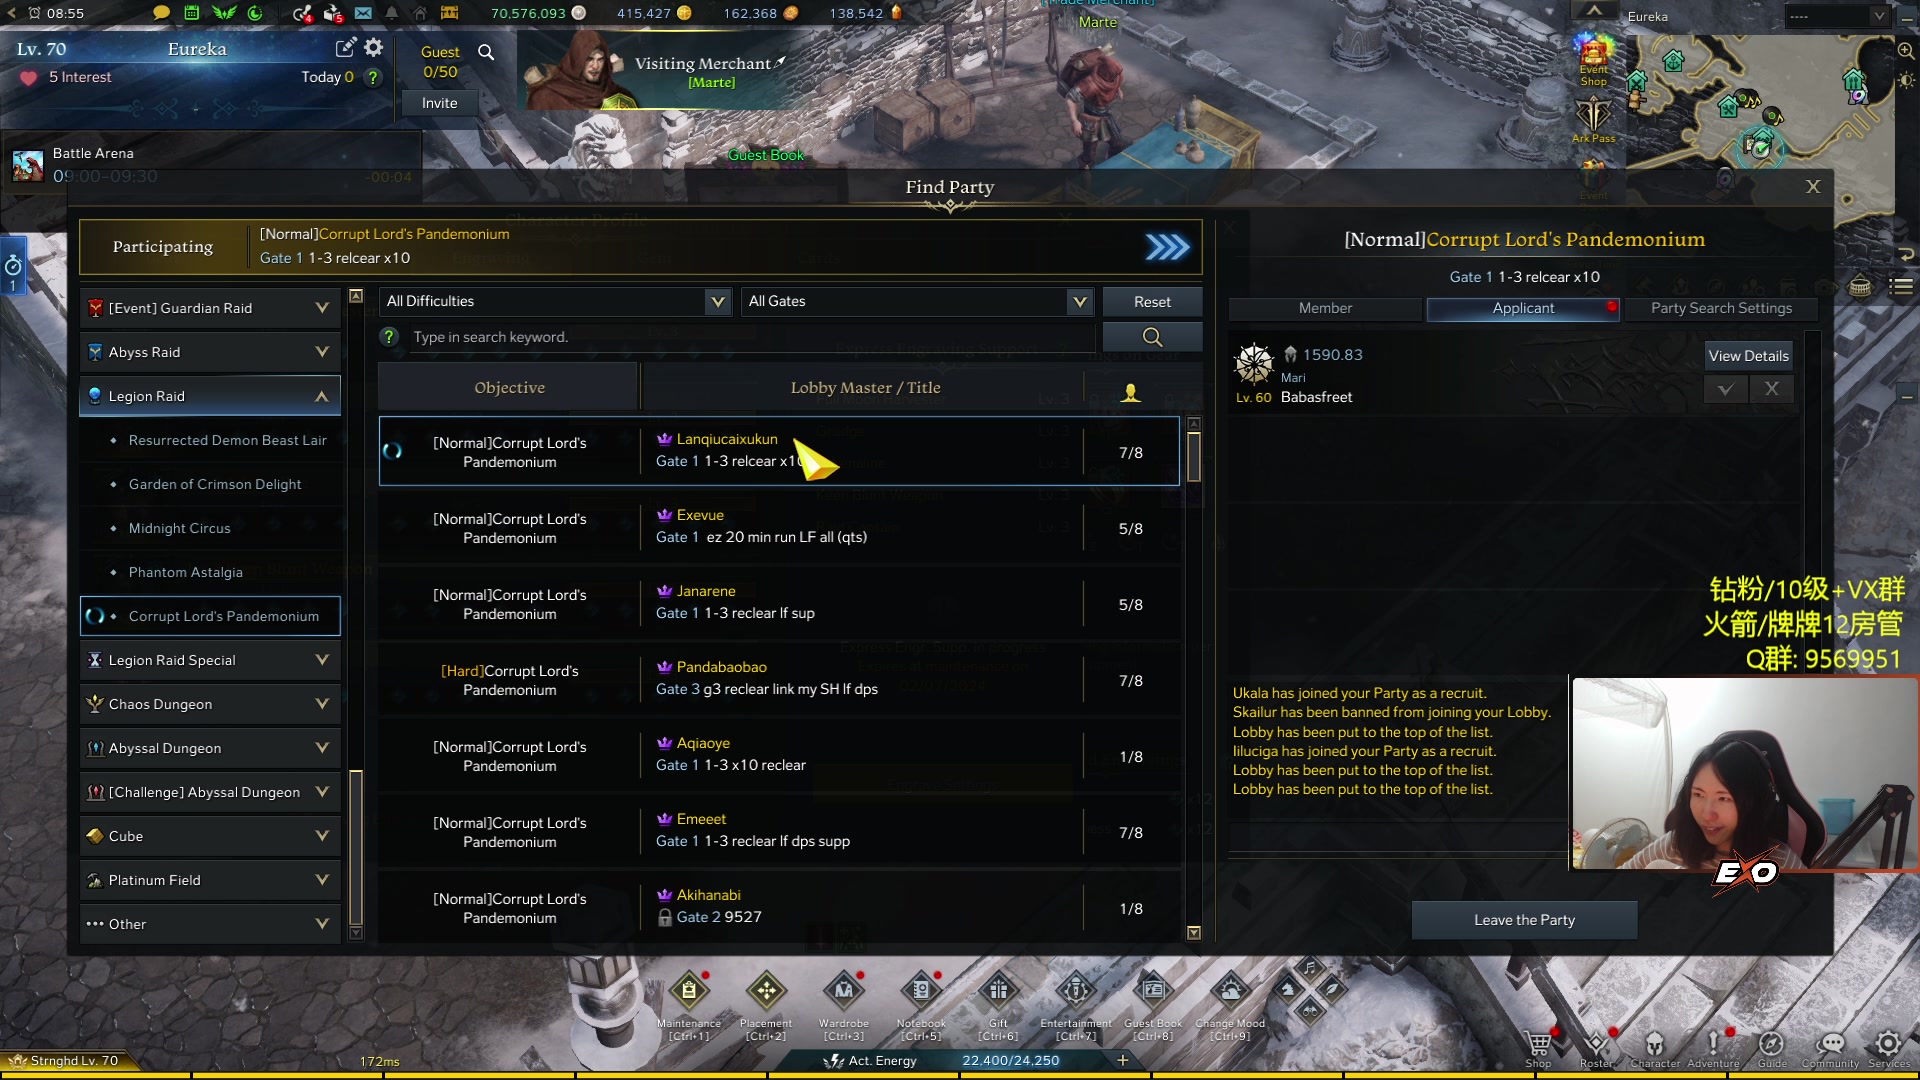Switch to the Member tab
This screenshot has height=1080, width=1920.
[1325, 308]
